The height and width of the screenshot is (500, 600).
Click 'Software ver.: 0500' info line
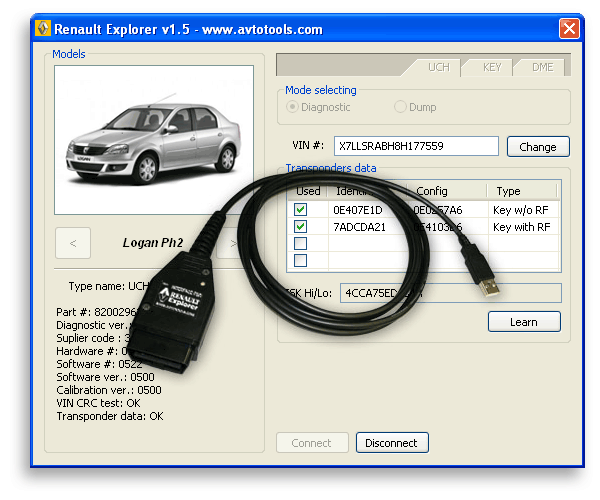105,377
